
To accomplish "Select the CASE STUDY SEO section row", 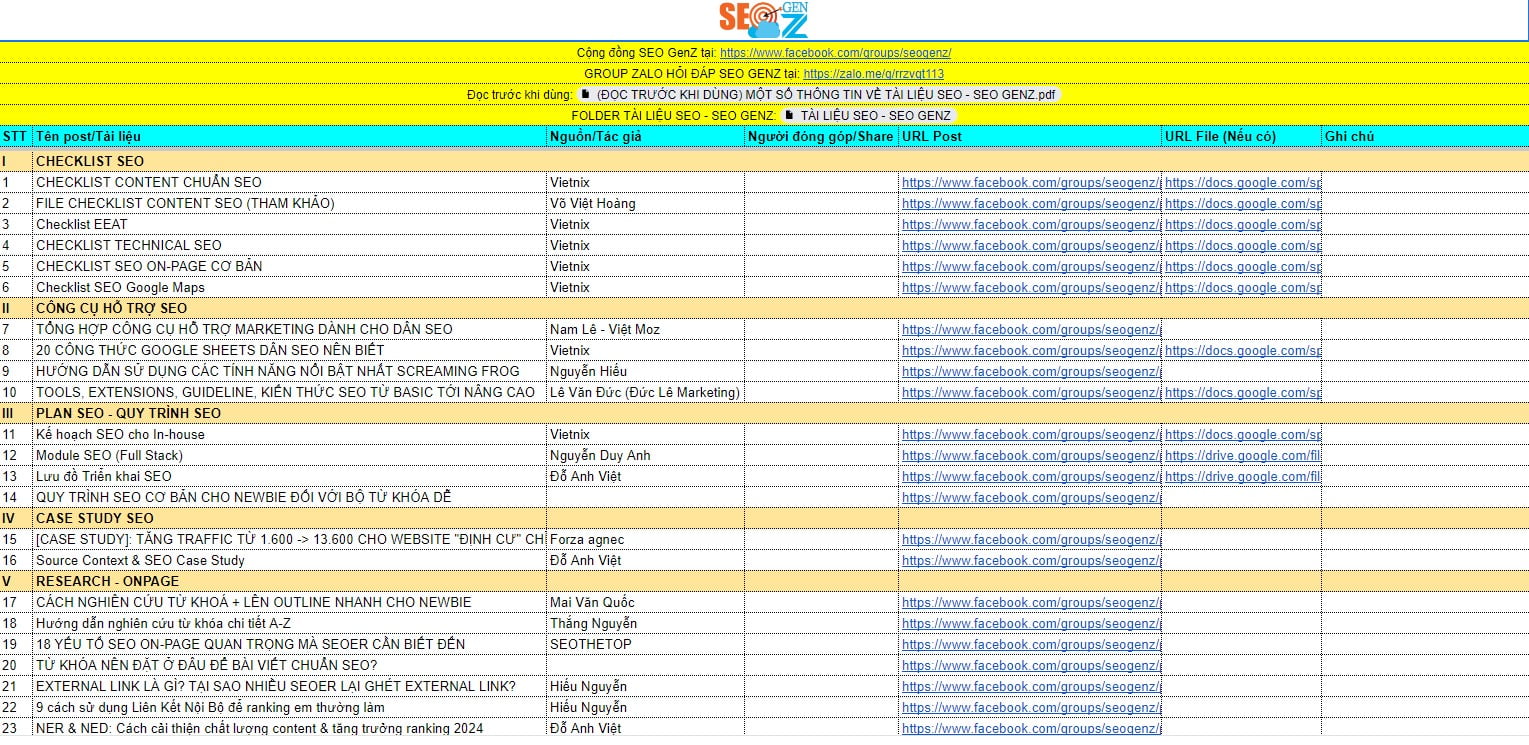I will click(764, 518).
